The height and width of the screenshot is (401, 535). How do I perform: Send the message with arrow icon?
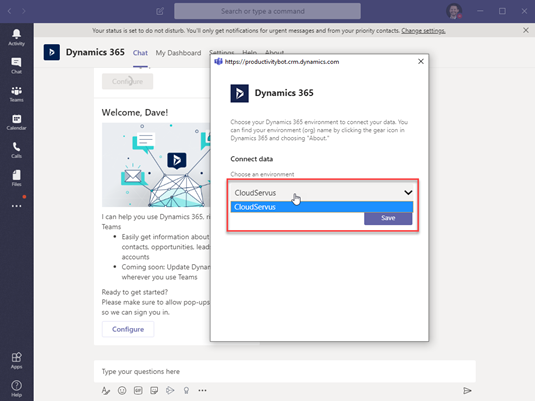point(467,390)
